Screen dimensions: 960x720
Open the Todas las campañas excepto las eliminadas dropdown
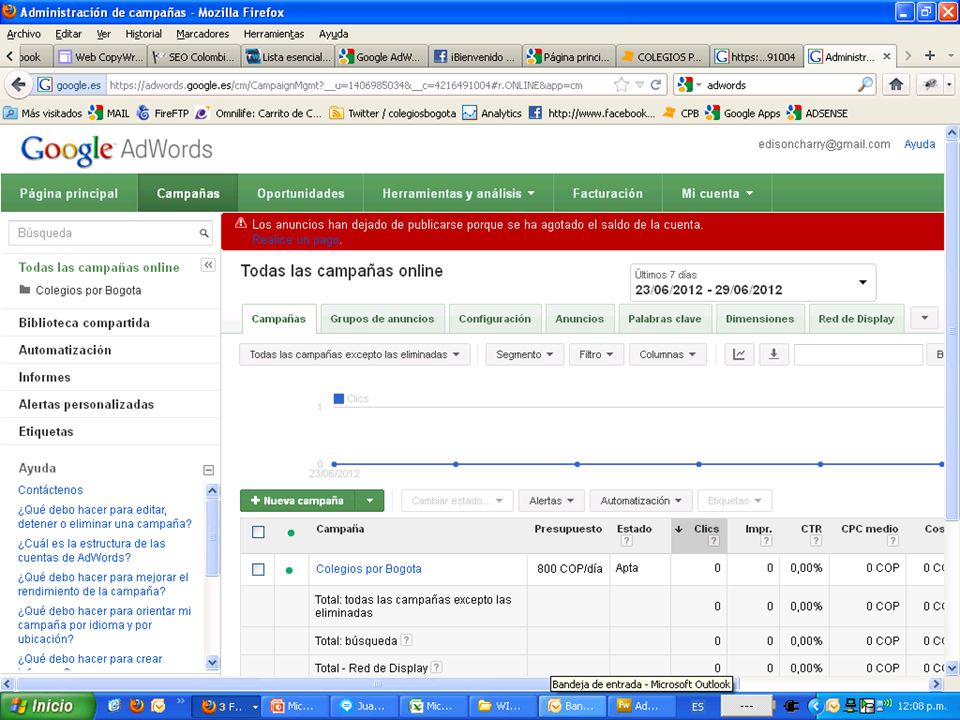click(354, 354)
